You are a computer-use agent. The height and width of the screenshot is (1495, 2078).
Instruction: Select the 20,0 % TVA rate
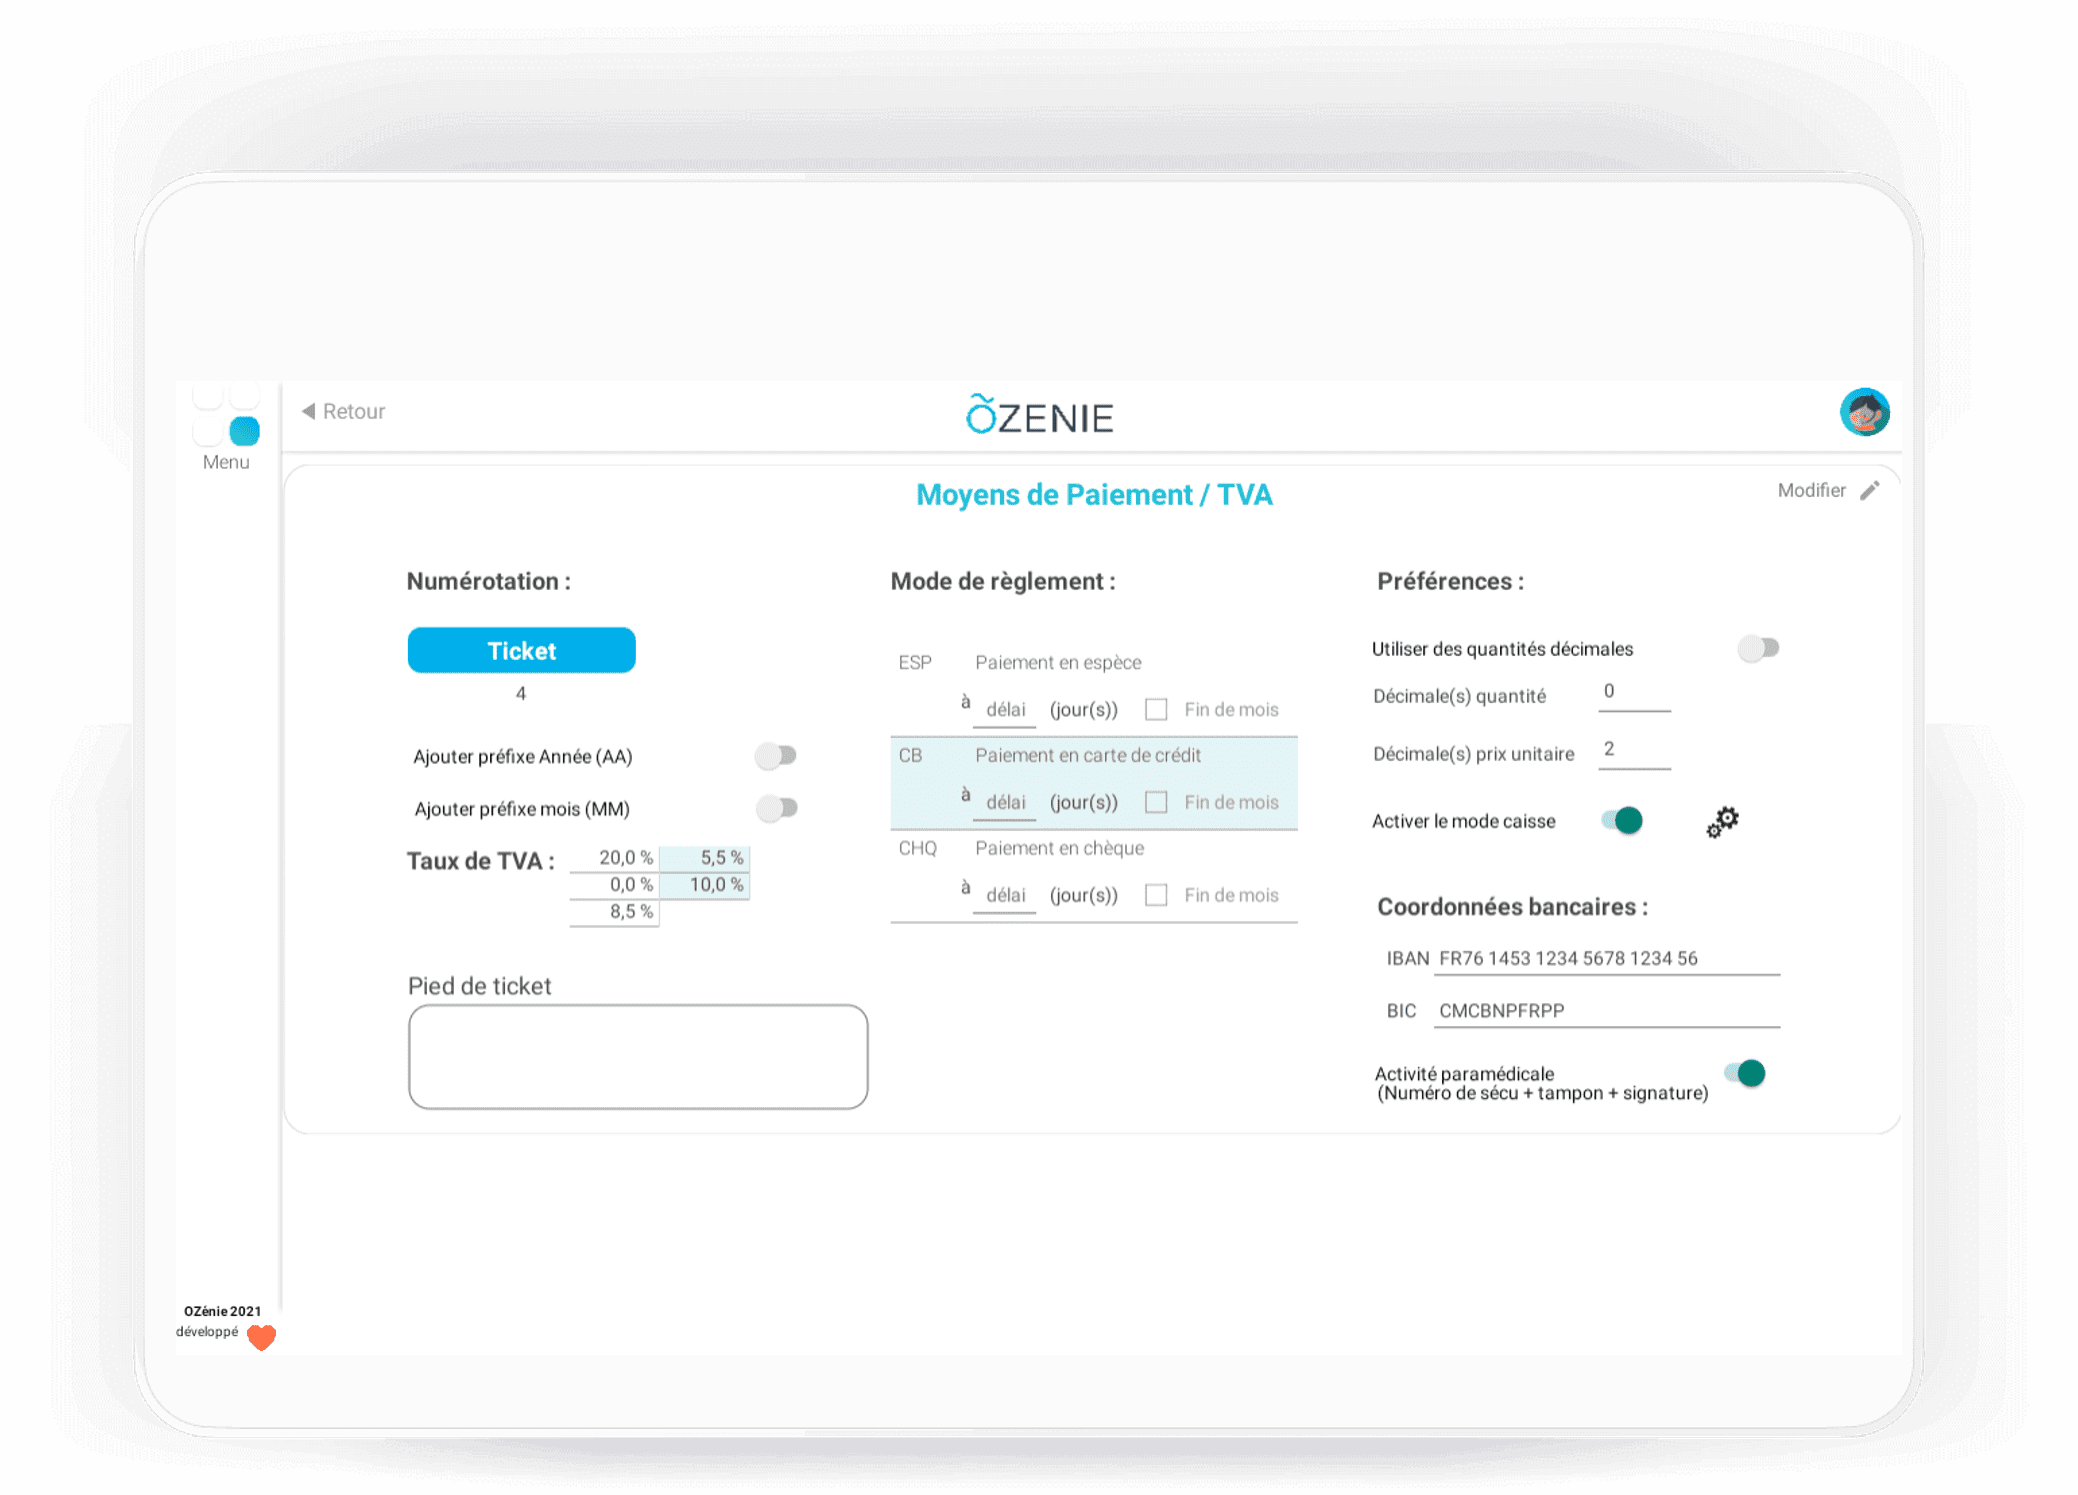[614, 858]
